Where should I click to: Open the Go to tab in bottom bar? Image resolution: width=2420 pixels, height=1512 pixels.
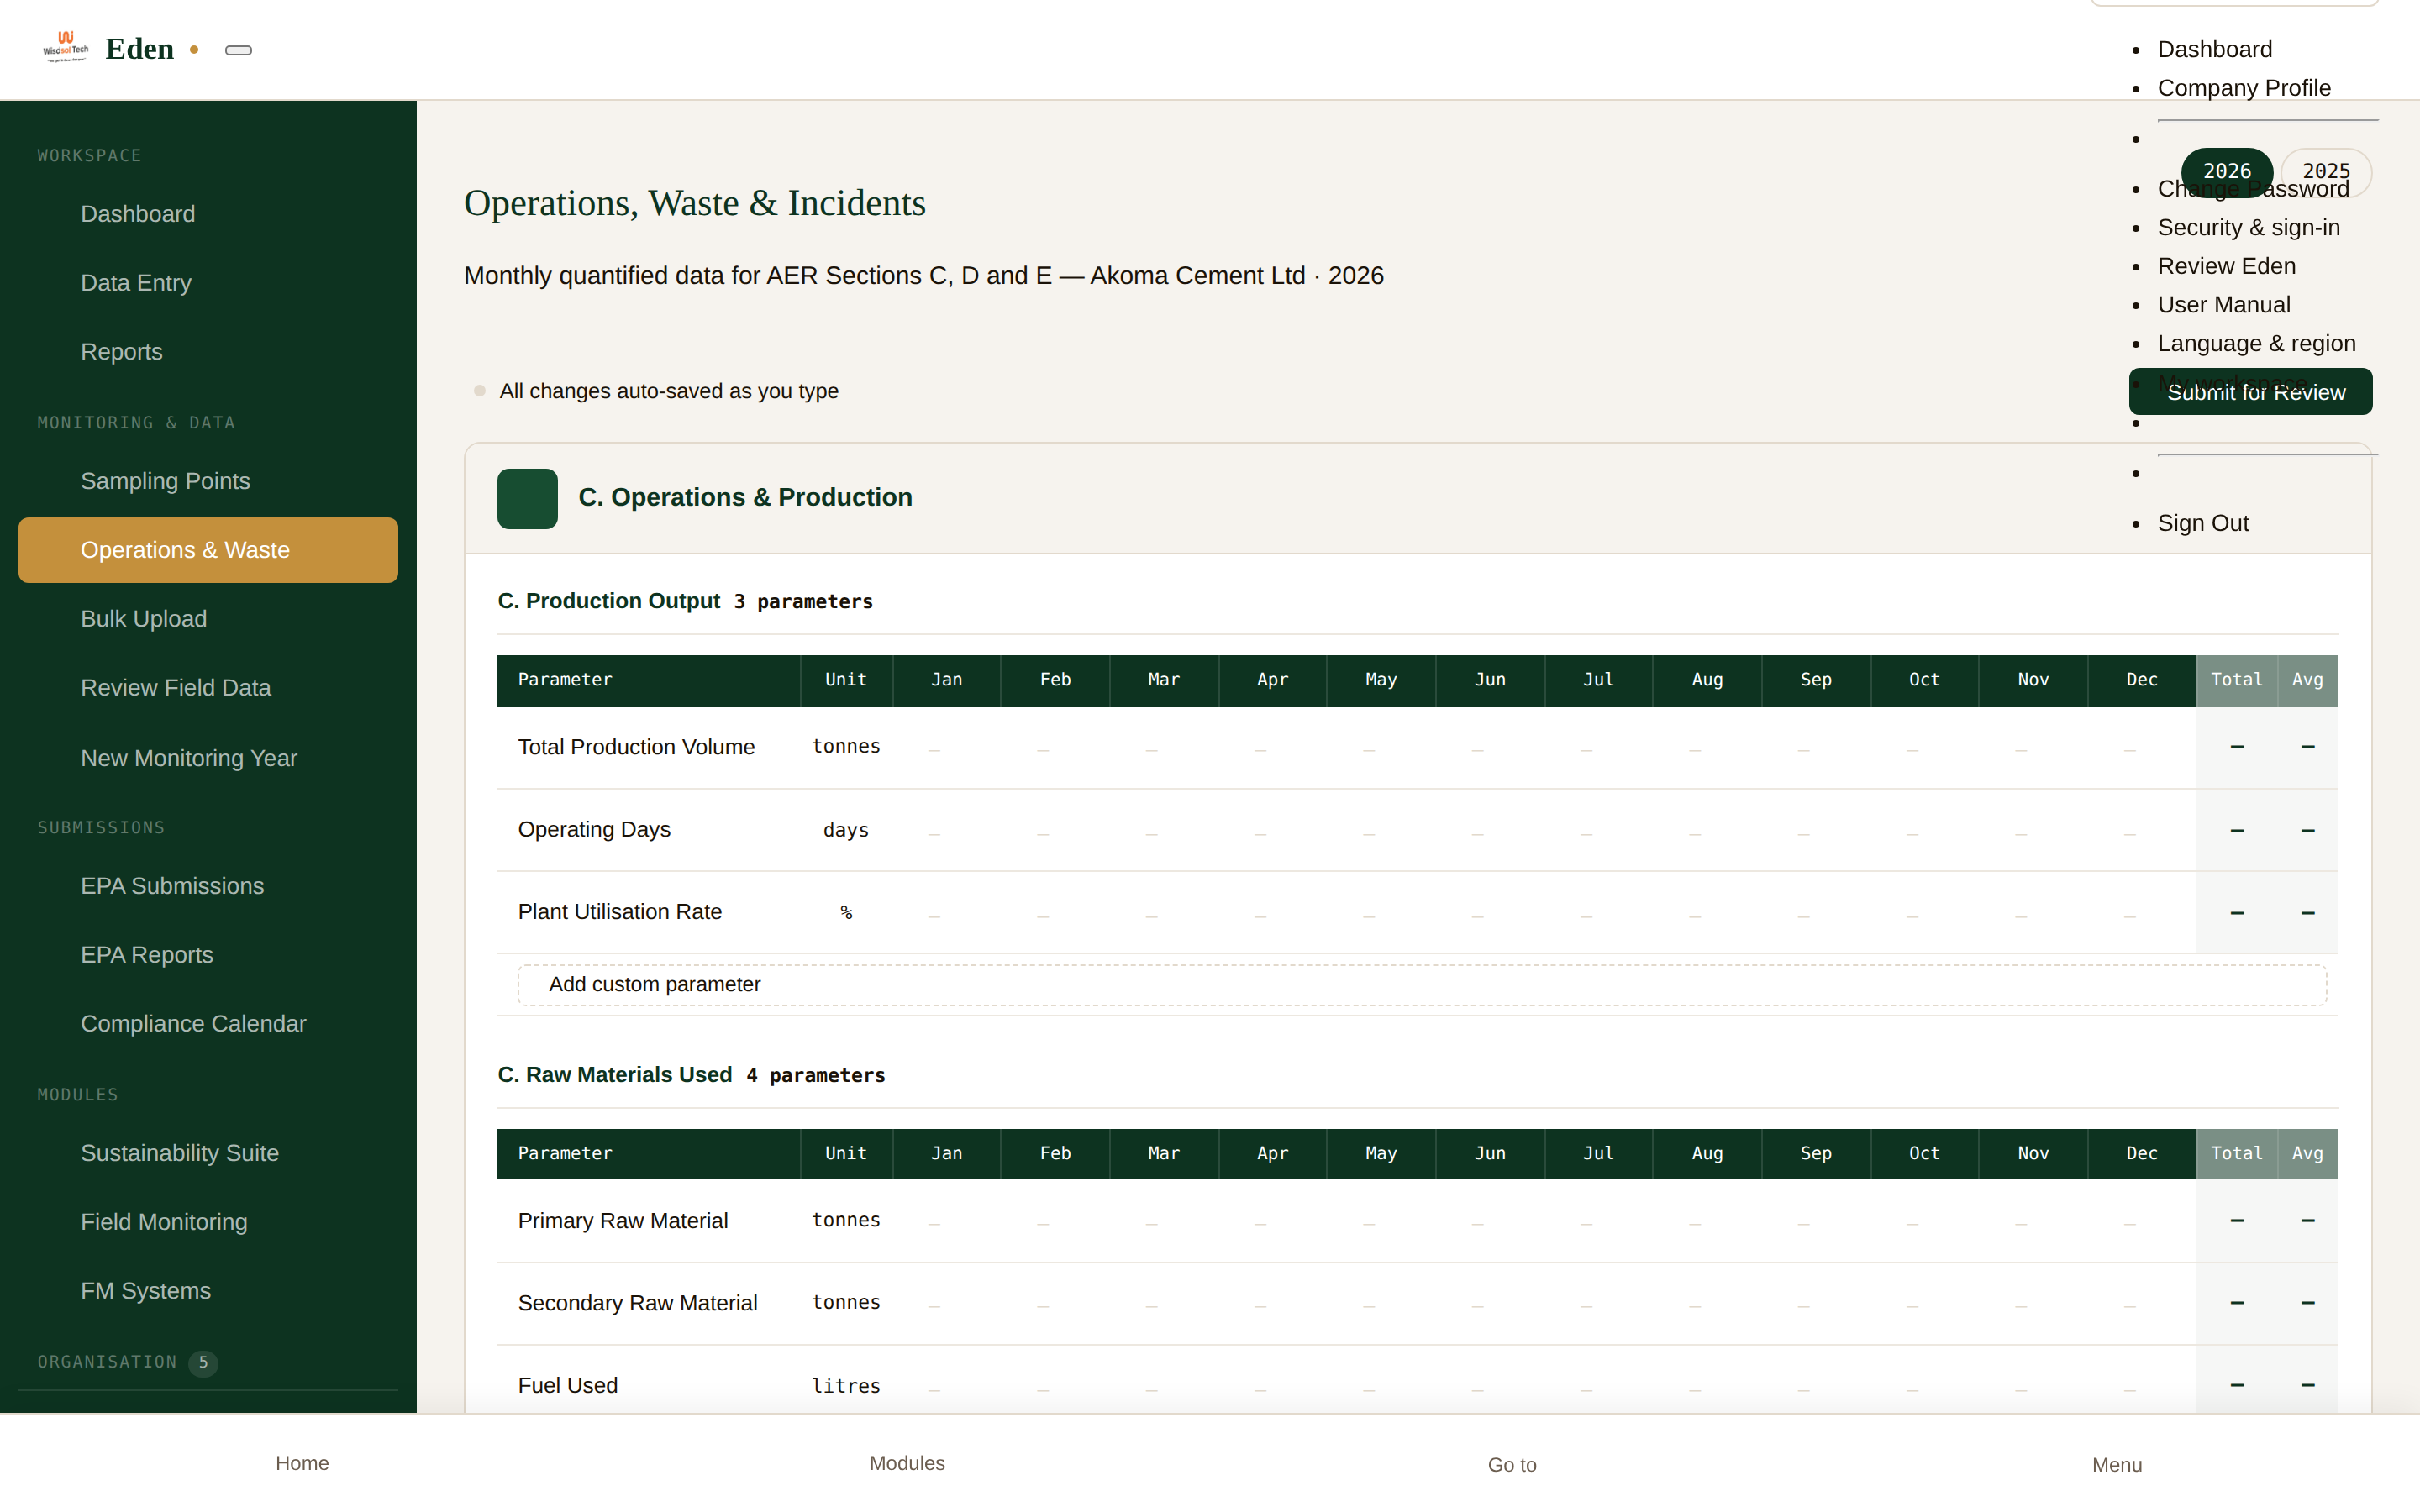point(1512,1464)
